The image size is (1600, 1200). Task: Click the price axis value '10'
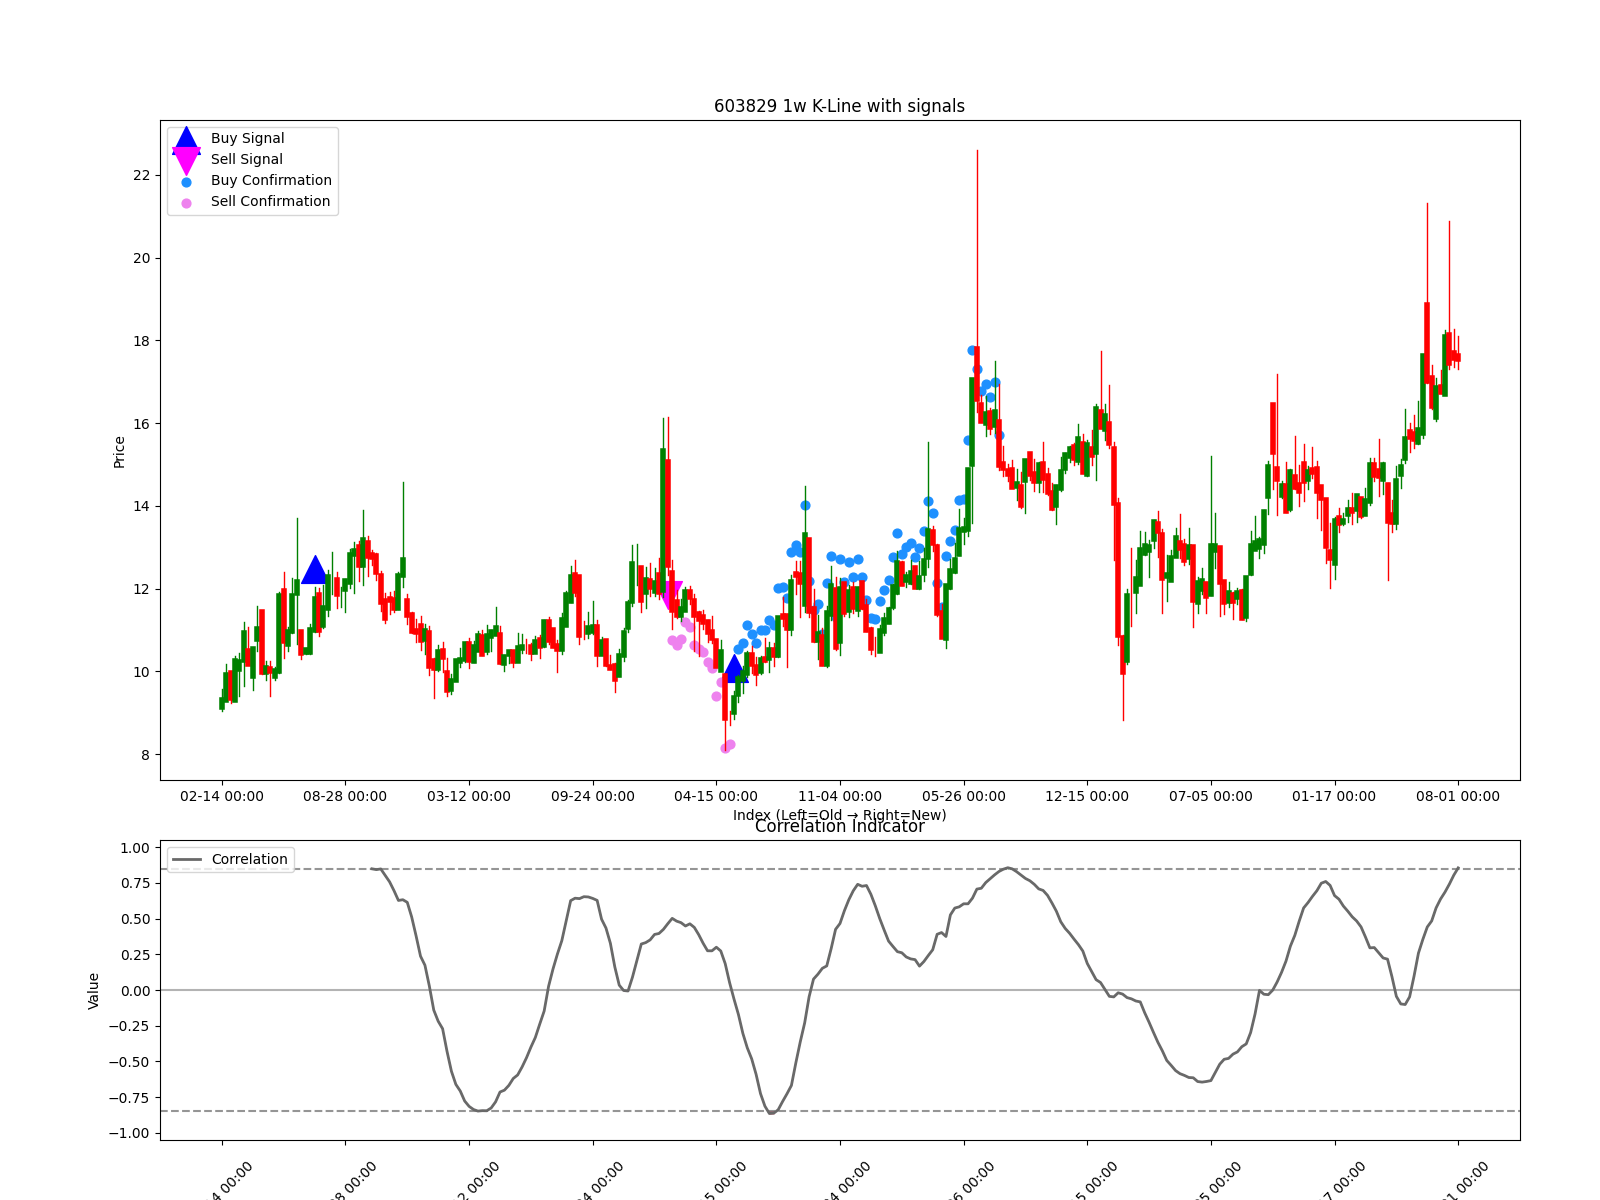(x=141, y=672)
